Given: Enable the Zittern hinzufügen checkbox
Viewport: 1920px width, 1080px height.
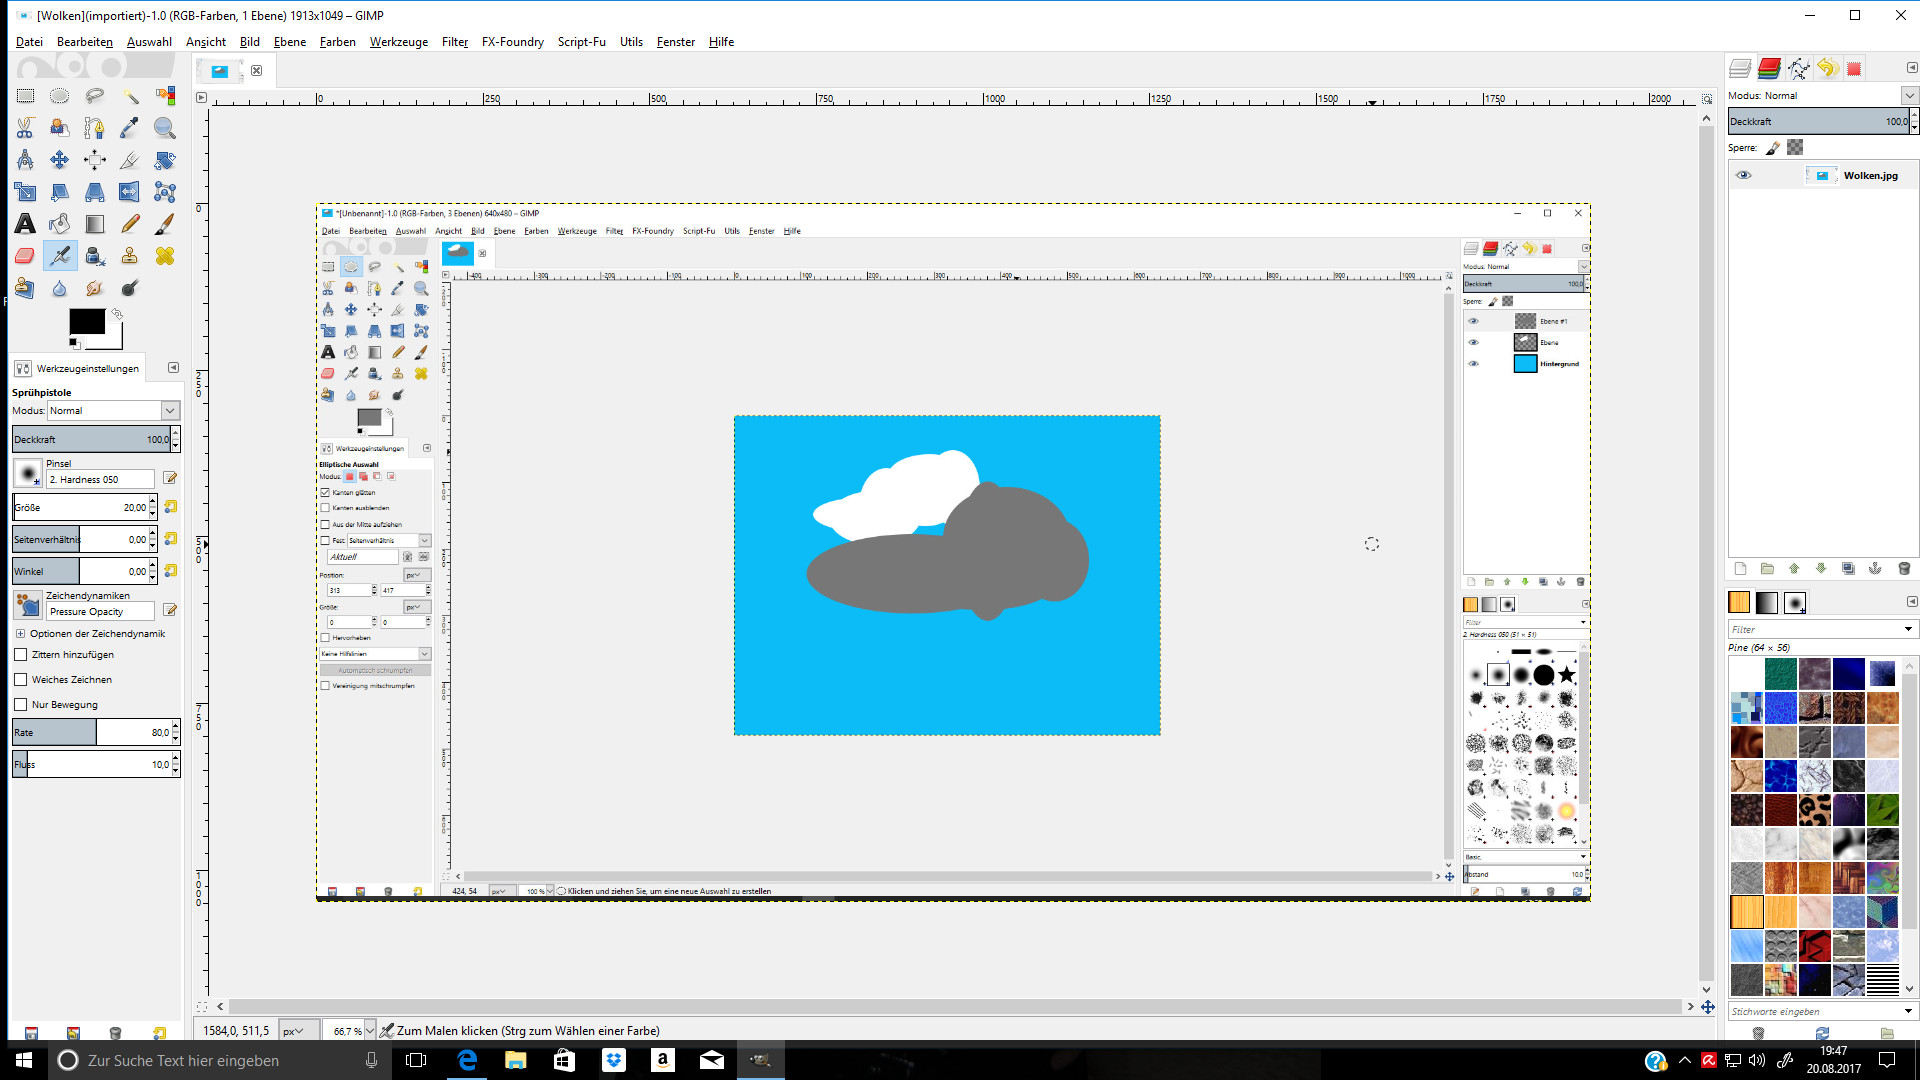Looking at the screenshot, I should [21, 655].
